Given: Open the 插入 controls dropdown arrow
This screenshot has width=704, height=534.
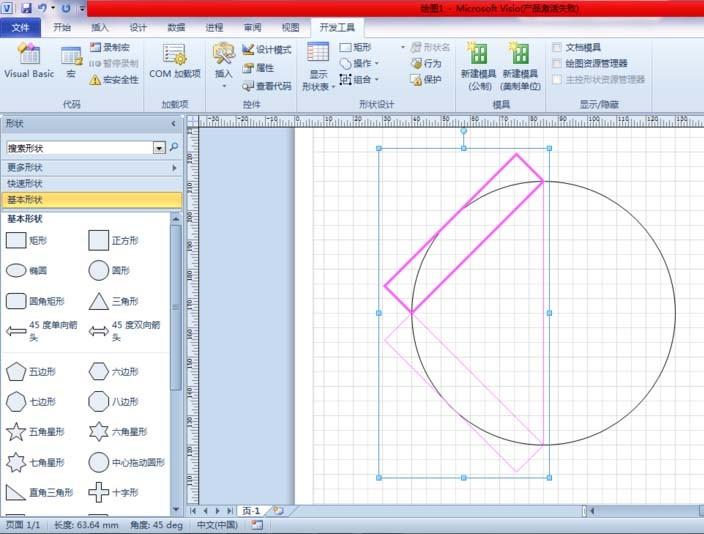Looking at the screenshot, I should [224, 86].
